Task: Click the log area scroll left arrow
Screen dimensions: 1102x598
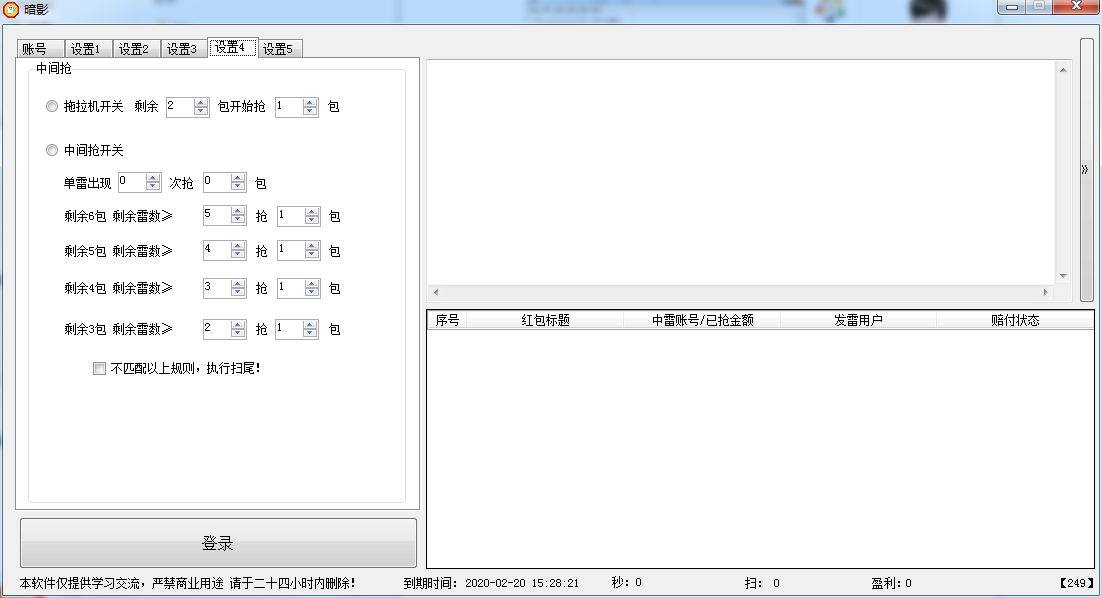Action: coord(436,292)
